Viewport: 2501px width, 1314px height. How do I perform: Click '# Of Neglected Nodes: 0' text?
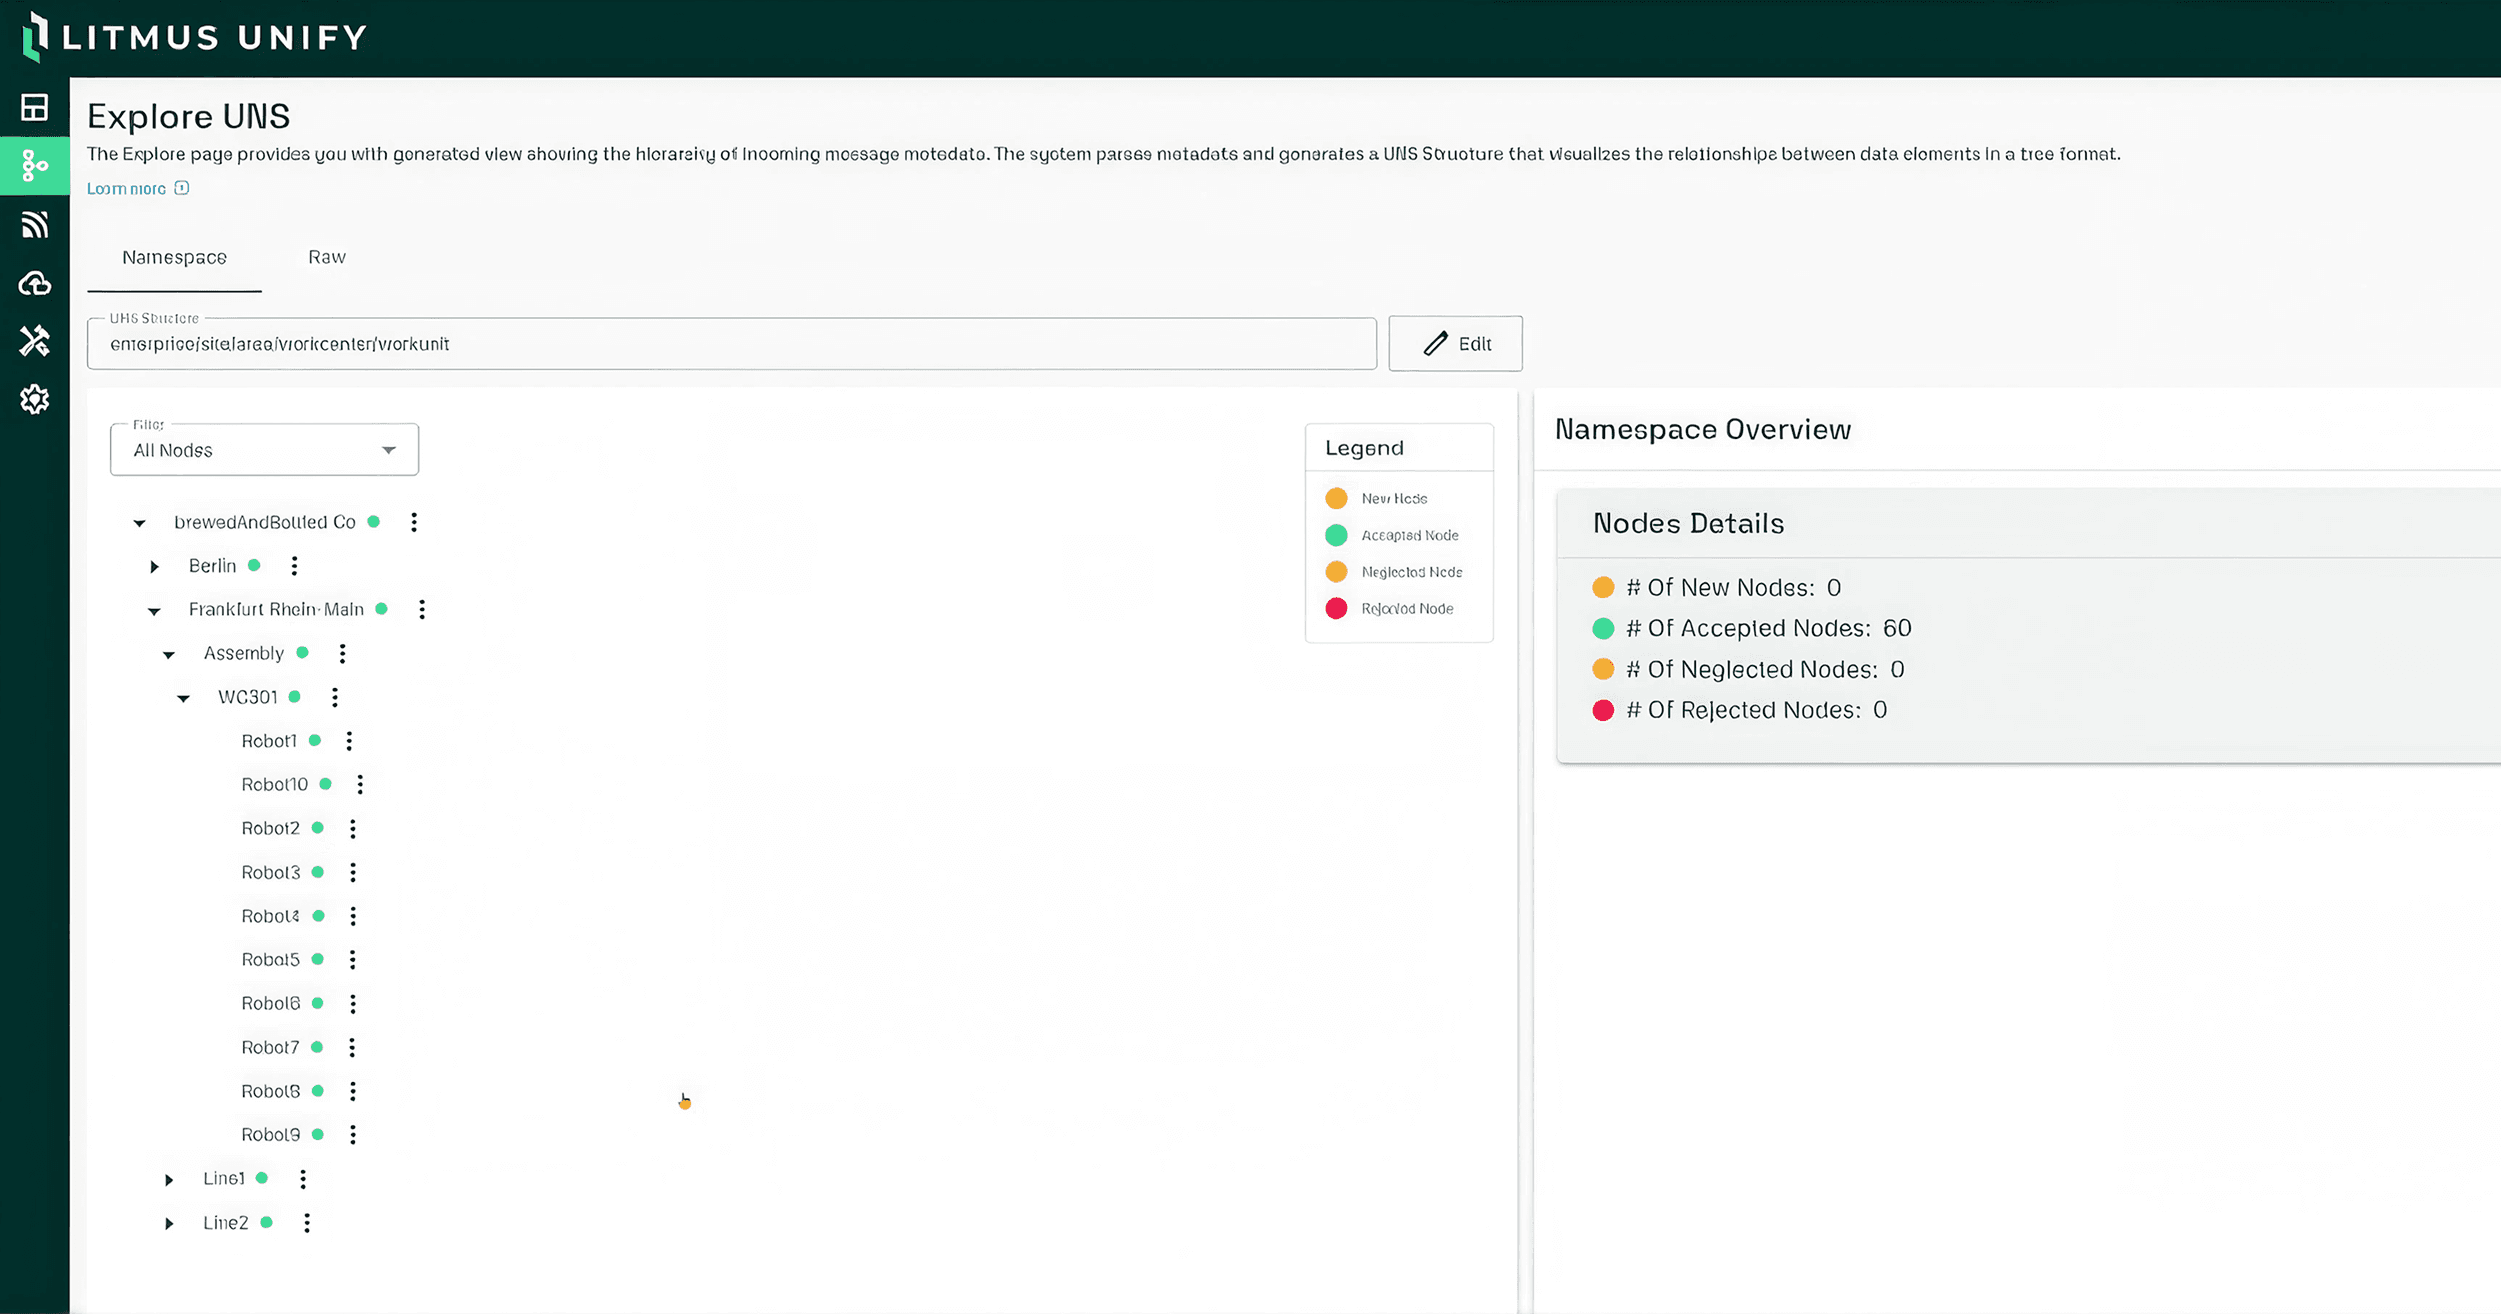pos(1765,669)
